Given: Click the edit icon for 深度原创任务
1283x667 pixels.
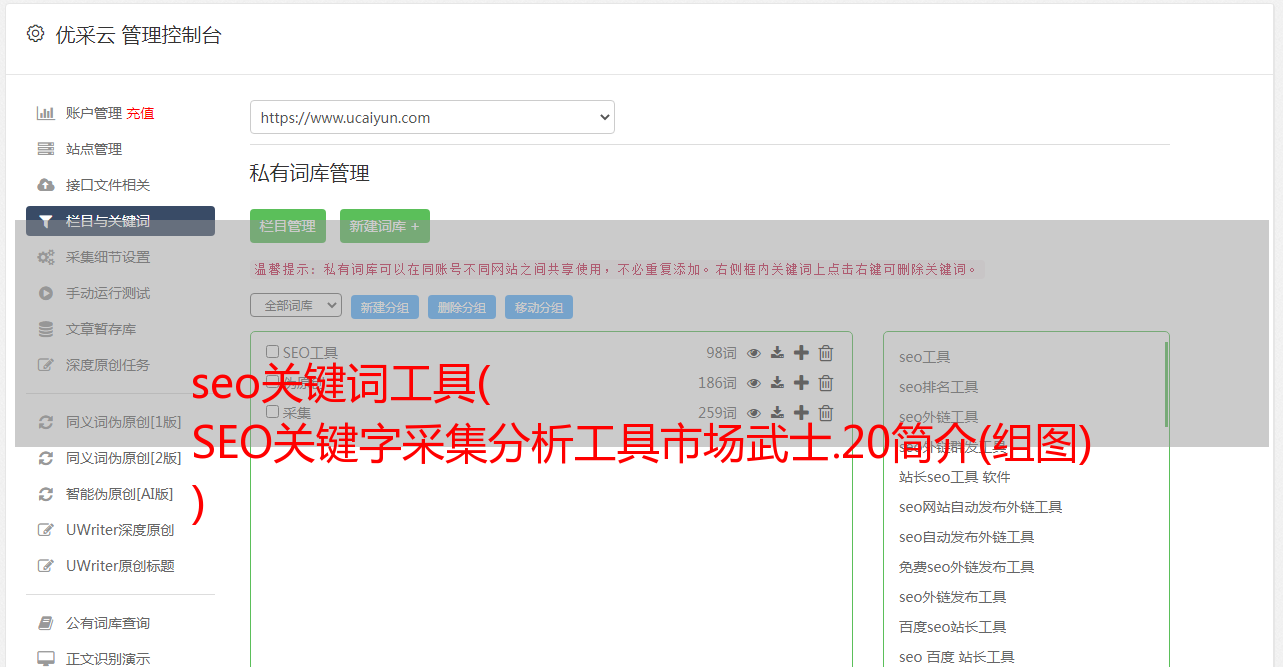Looking at the screenshot, I should pyautogui.click(x=46, y=365).
